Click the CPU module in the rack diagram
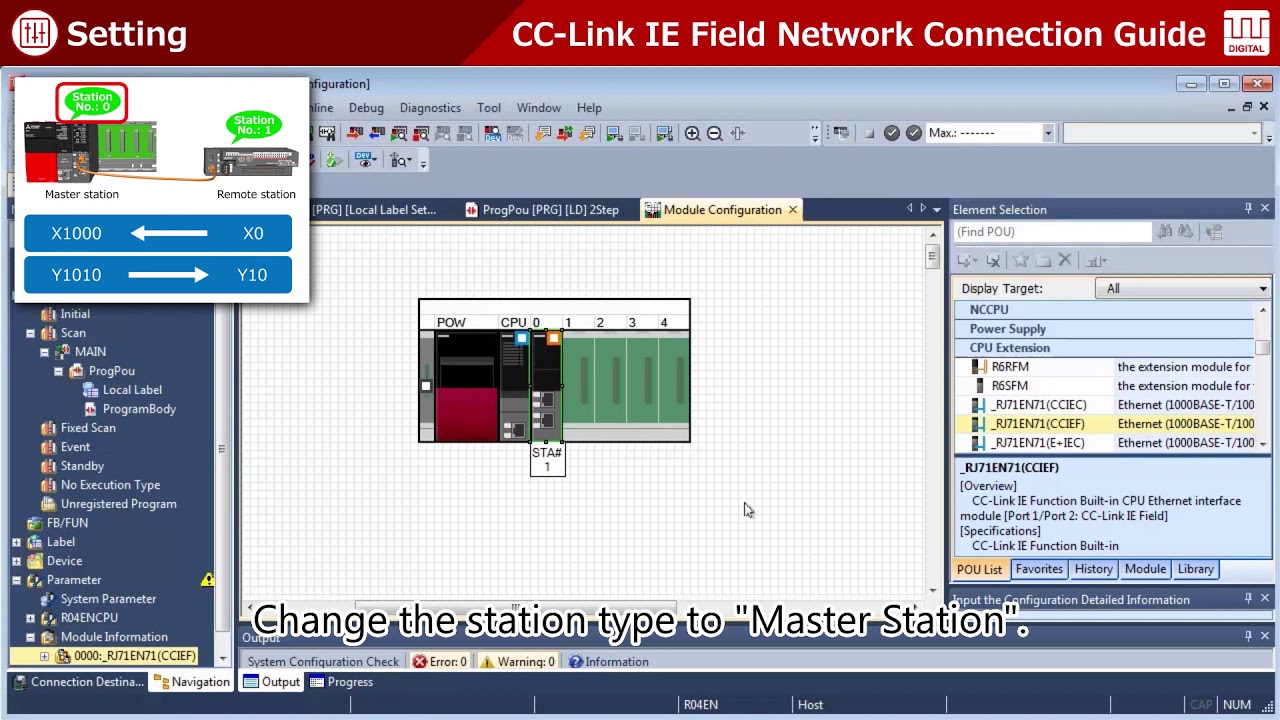The image size is (1280, 720). tap(514, 385)
